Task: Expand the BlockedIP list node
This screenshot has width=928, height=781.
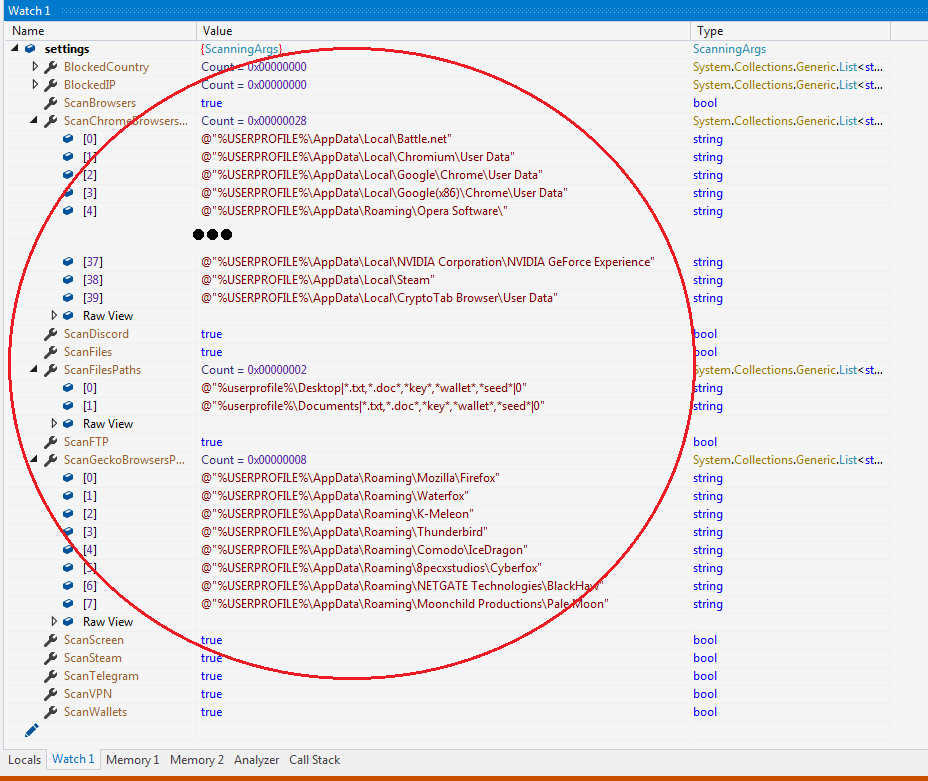Action: coord(35,85)
